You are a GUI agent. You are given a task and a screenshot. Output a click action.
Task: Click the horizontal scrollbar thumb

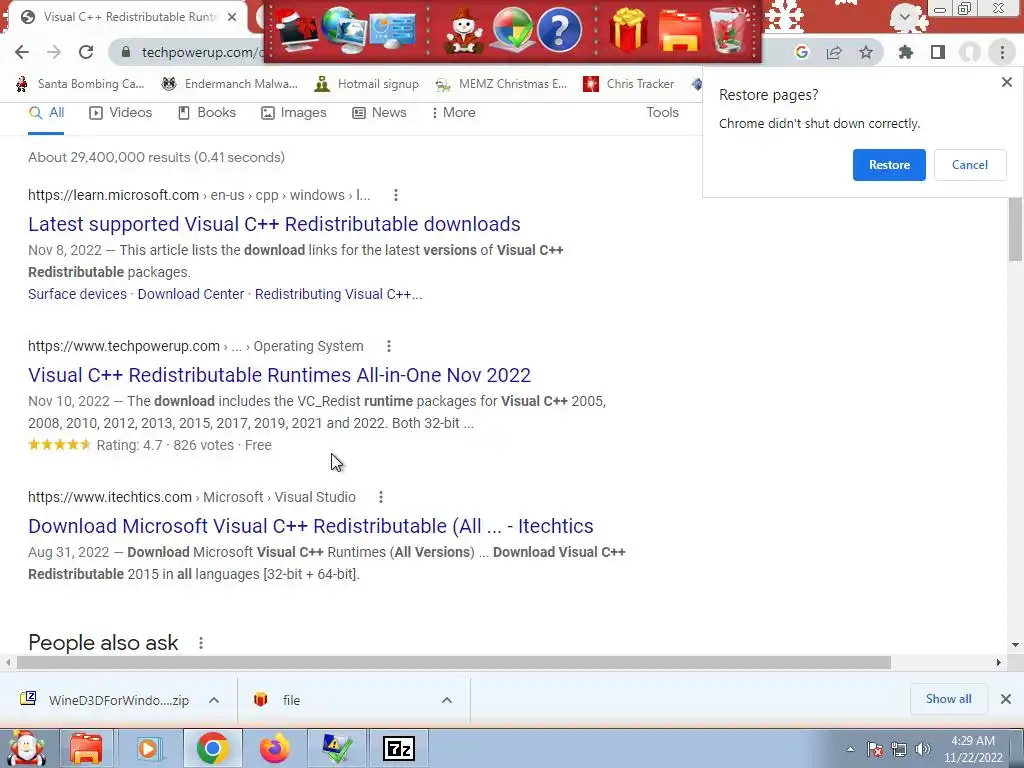[x=453, y=662]
